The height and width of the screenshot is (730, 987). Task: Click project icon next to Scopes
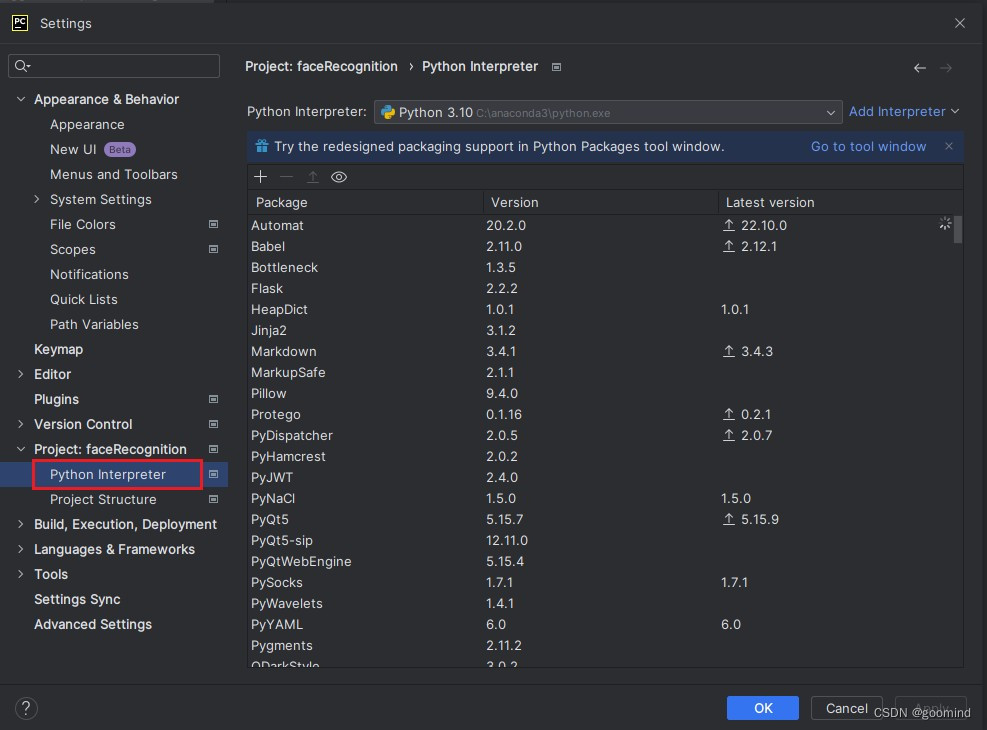point(213,249)
